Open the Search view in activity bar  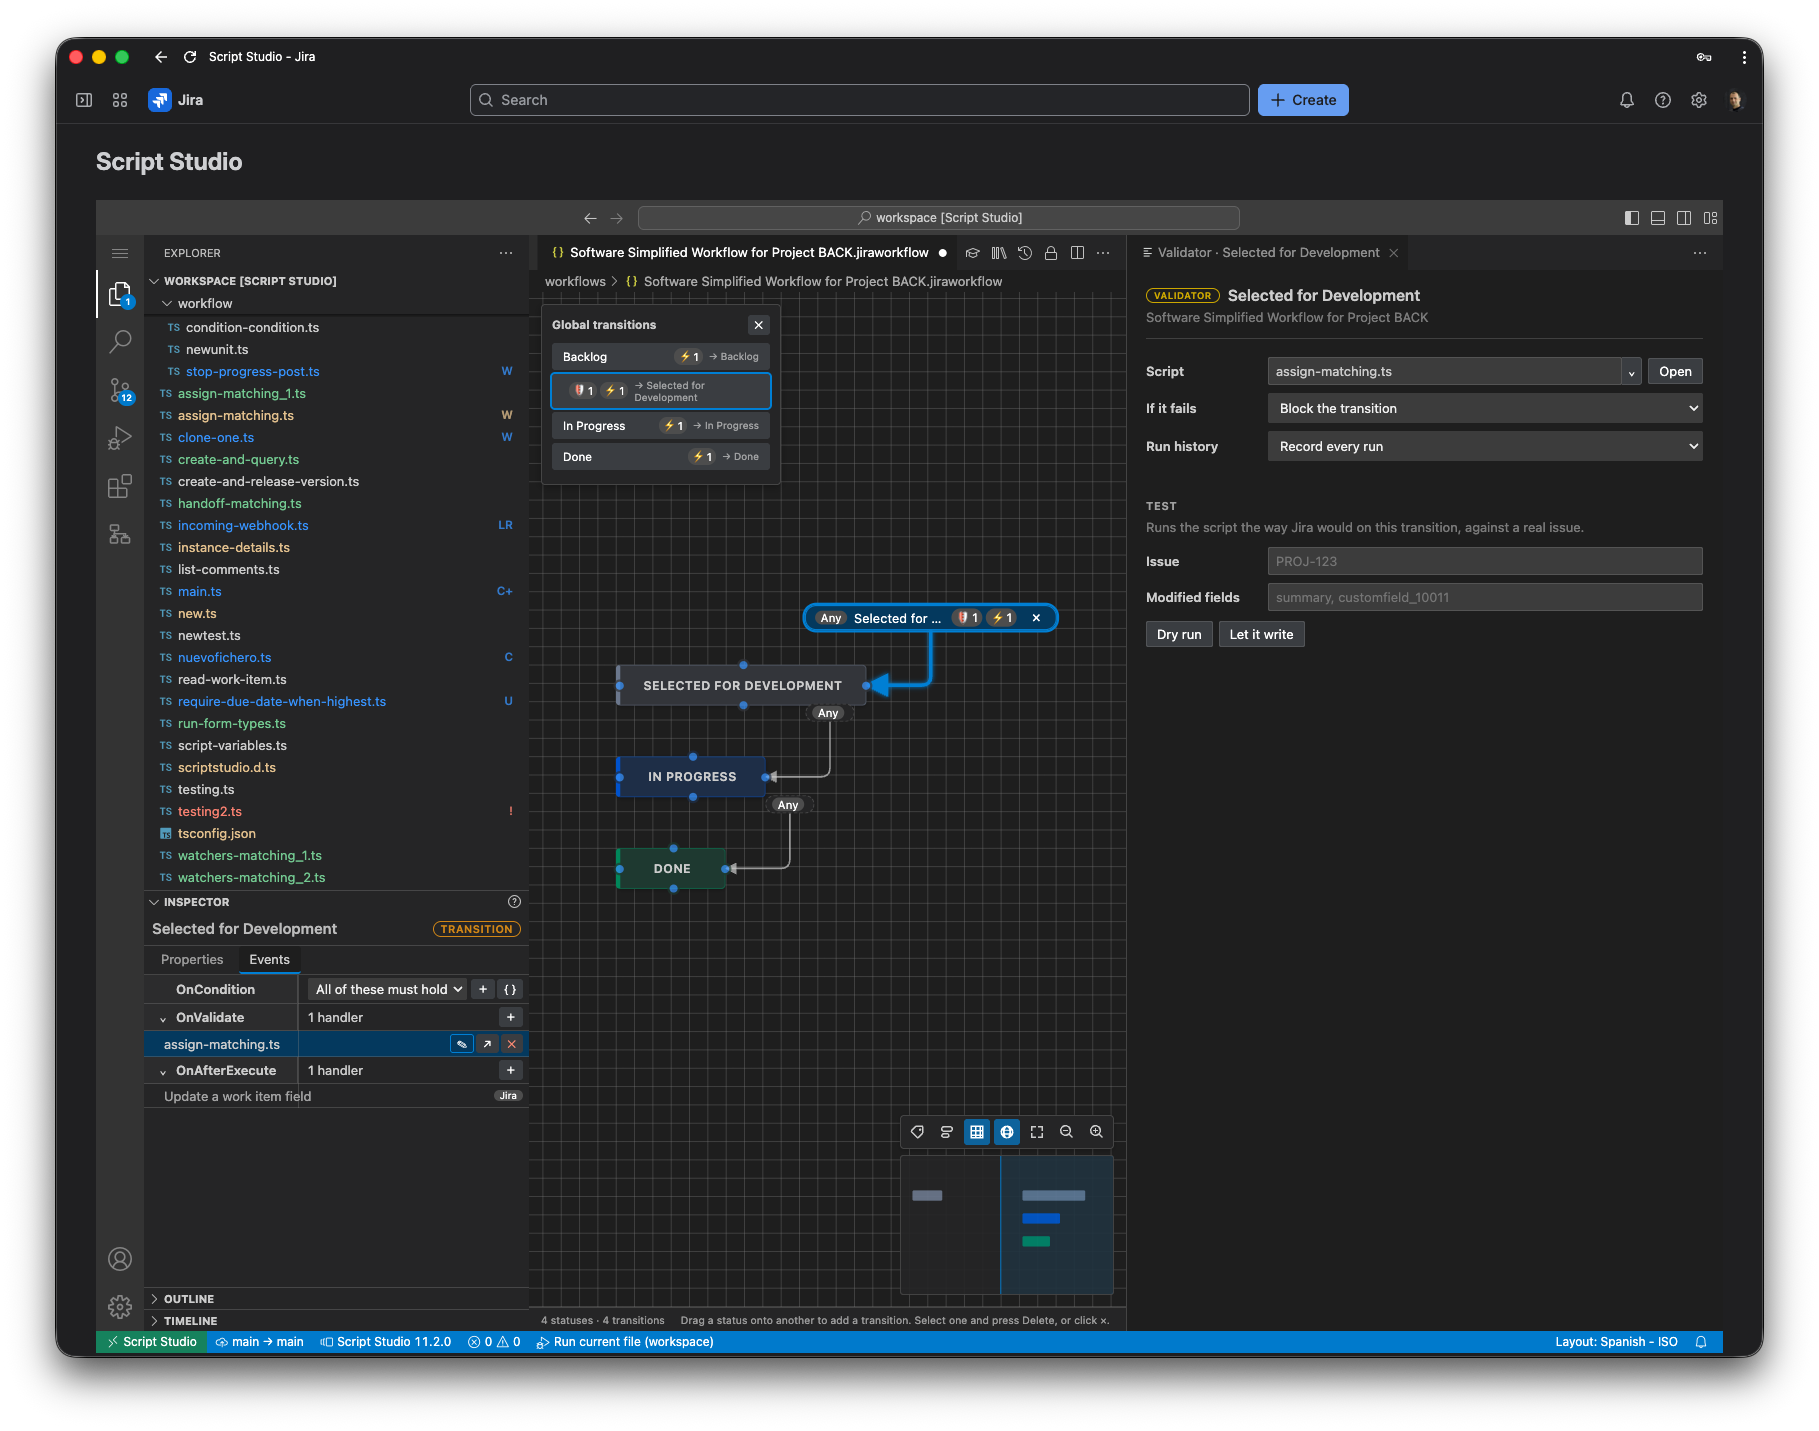point(120,342)
